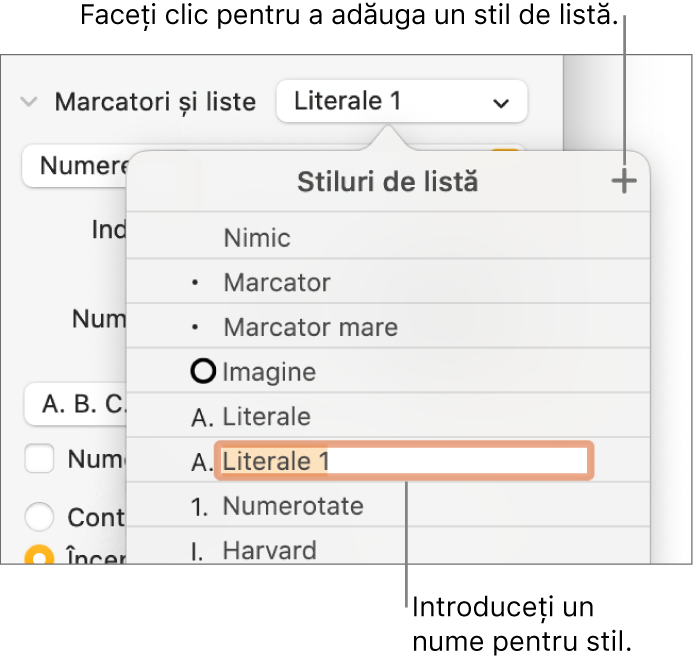Select the Literale list style
Image resolution: width=694 pixels, height=662 pixels.
[x=388, y=416]
